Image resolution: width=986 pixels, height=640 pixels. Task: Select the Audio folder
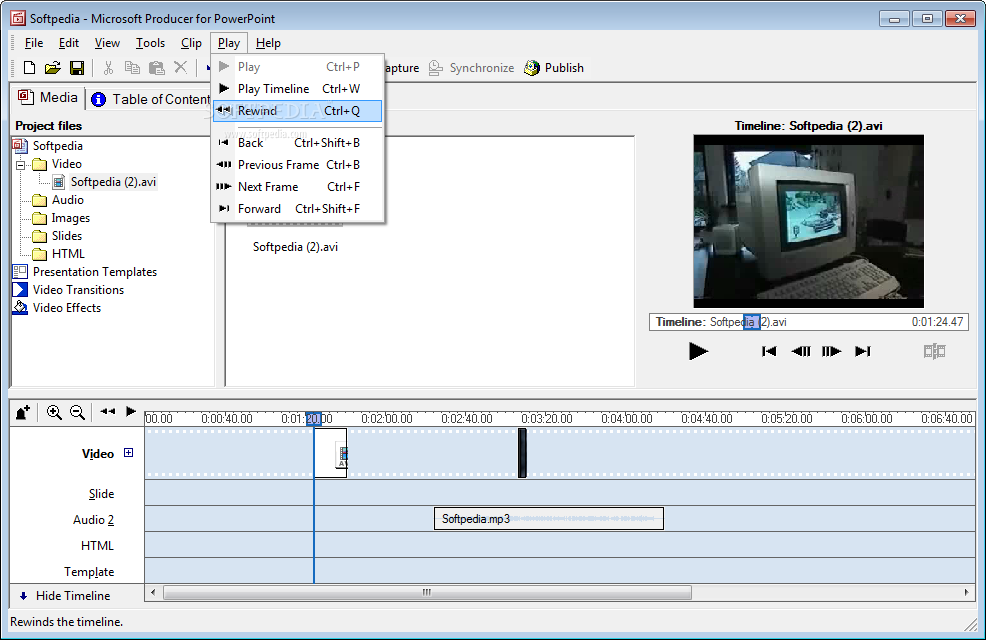(67, 200)
